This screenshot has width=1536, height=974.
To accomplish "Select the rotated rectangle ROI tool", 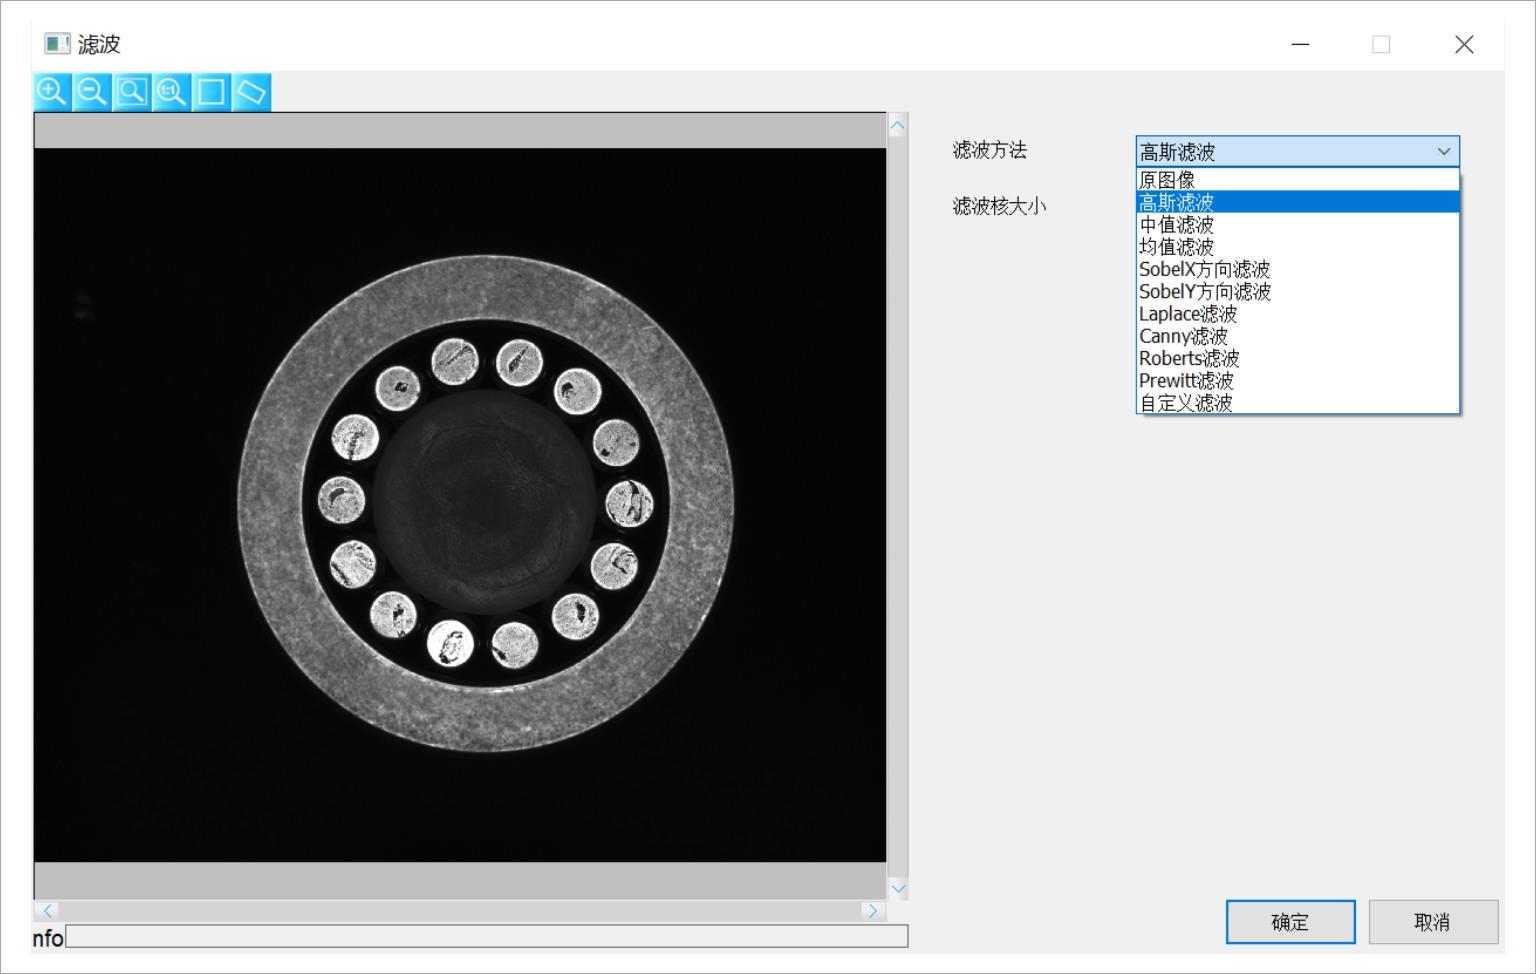I will tap(251, 92).
